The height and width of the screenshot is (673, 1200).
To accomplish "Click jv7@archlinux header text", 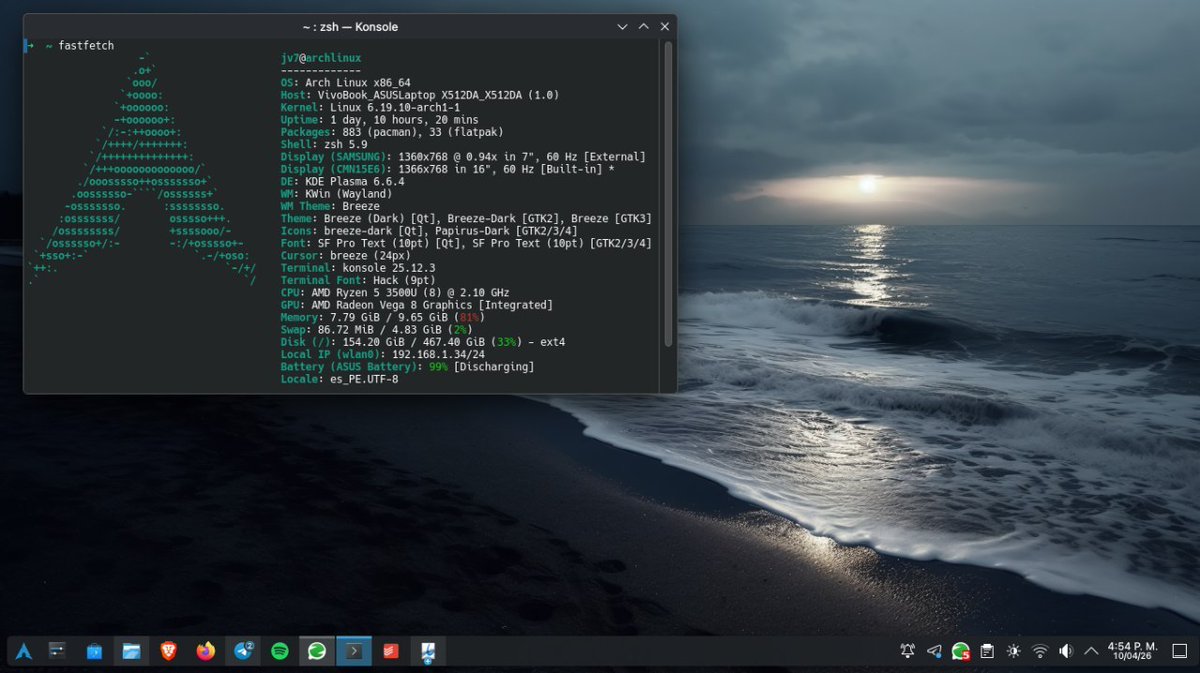I will pos(321,58).
